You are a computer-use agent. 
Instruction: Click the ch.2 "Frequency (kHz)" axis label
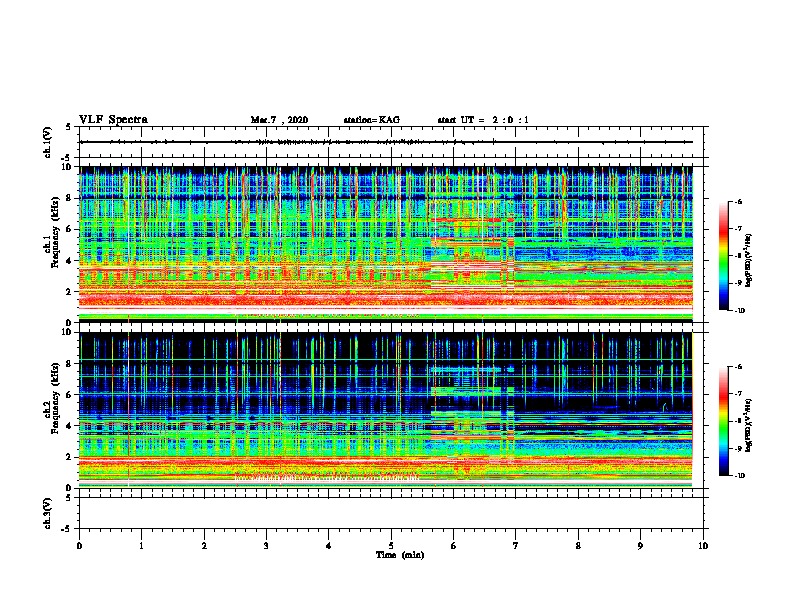56,398
